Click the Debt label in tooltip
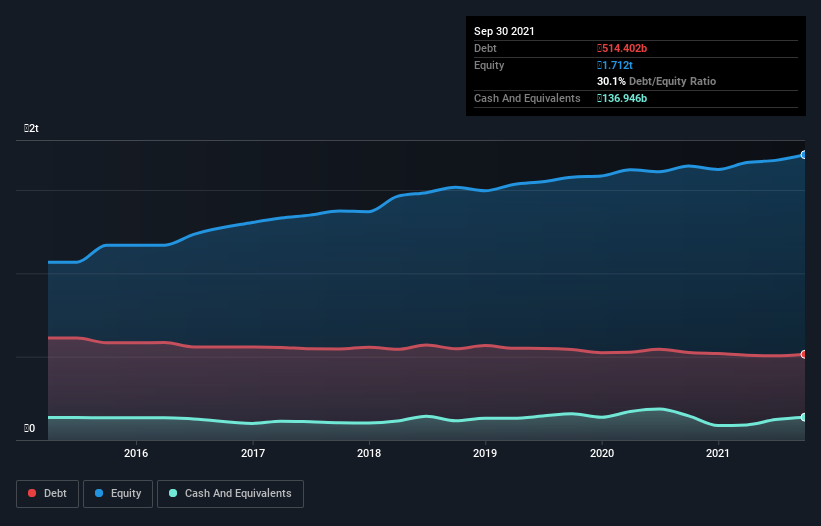This screenshot has height=526, width=821. 485,48
